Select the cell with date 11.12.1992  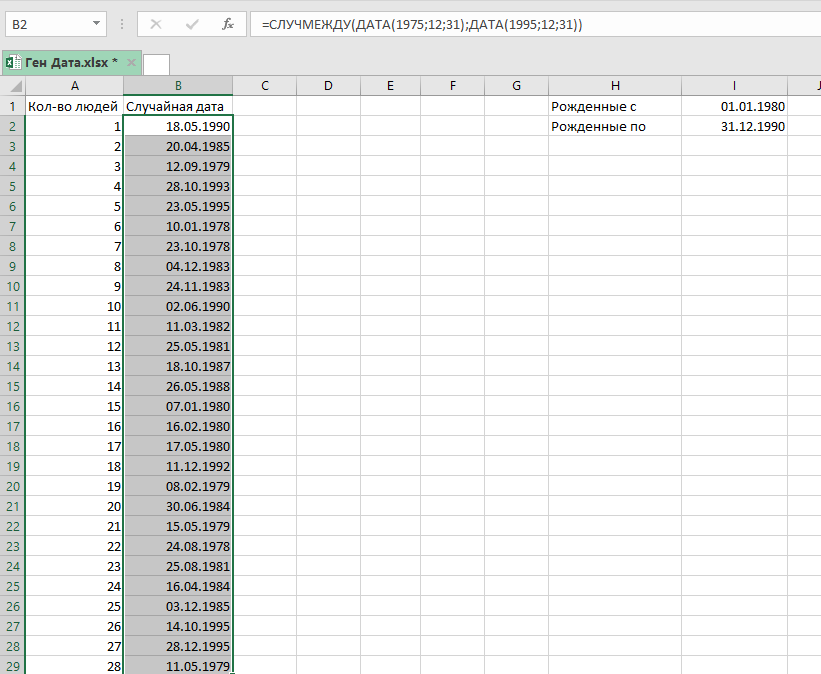[178, 466]
